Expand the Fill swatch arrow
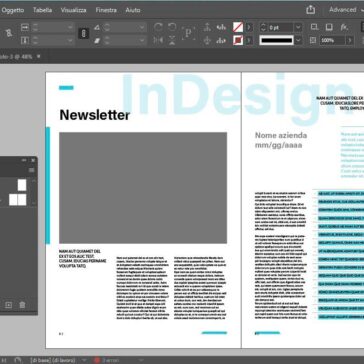Viewport: 364px width, 364px height. [249, 27]
